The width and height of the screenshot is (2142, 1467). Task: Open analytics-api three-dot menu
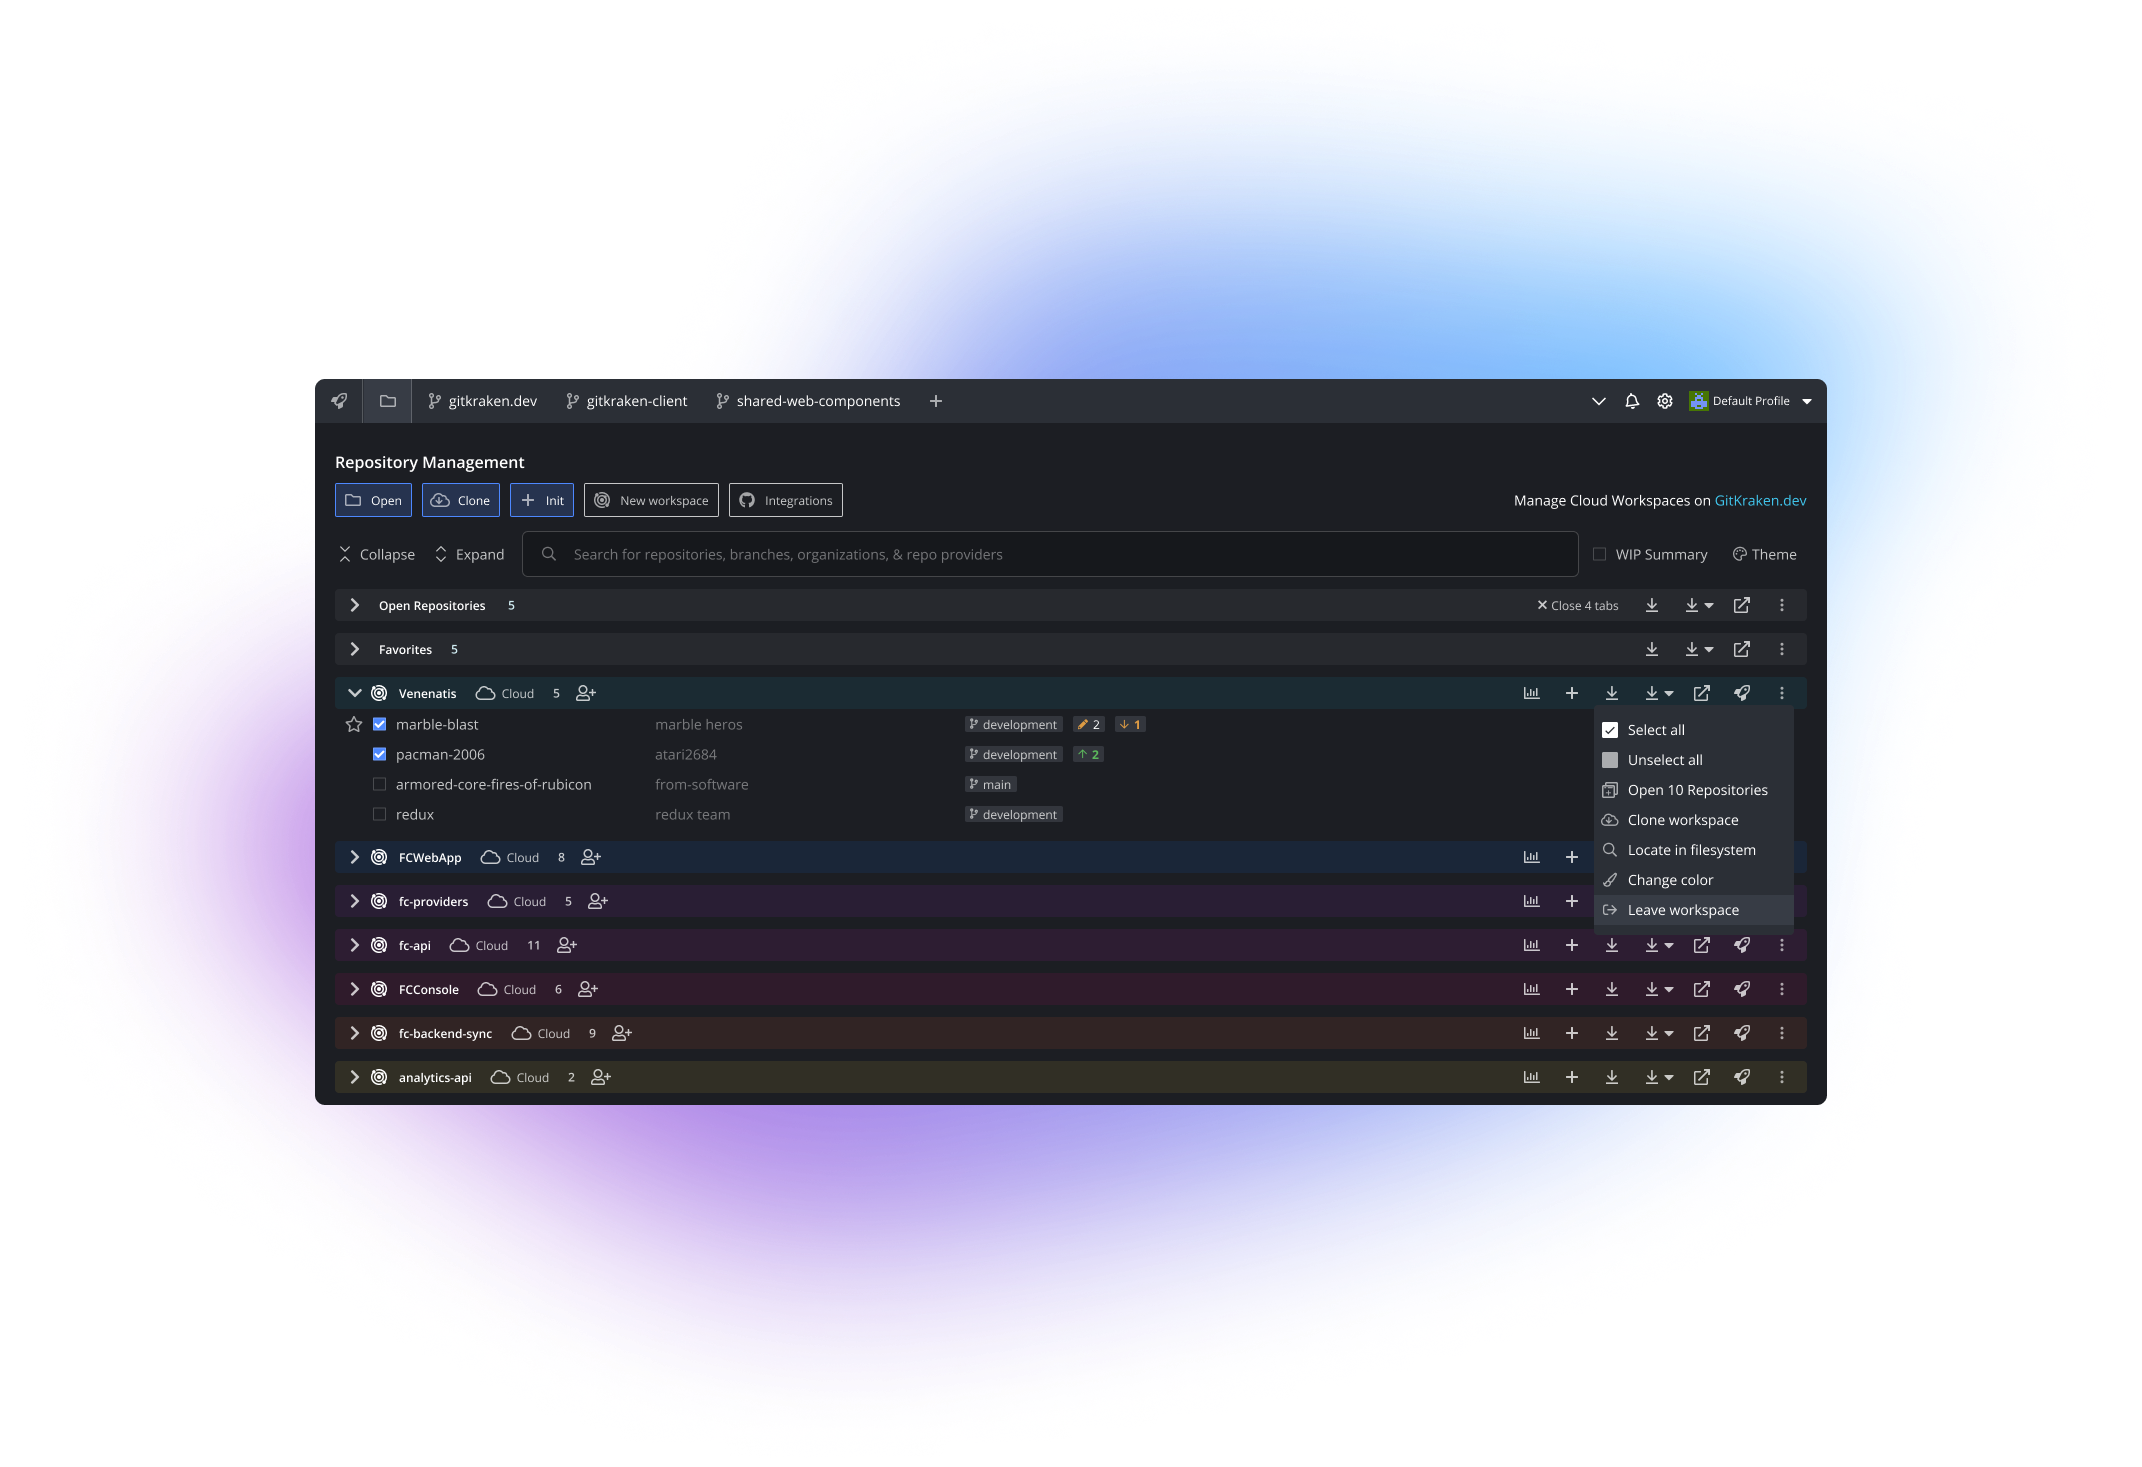(1782, 1077)
